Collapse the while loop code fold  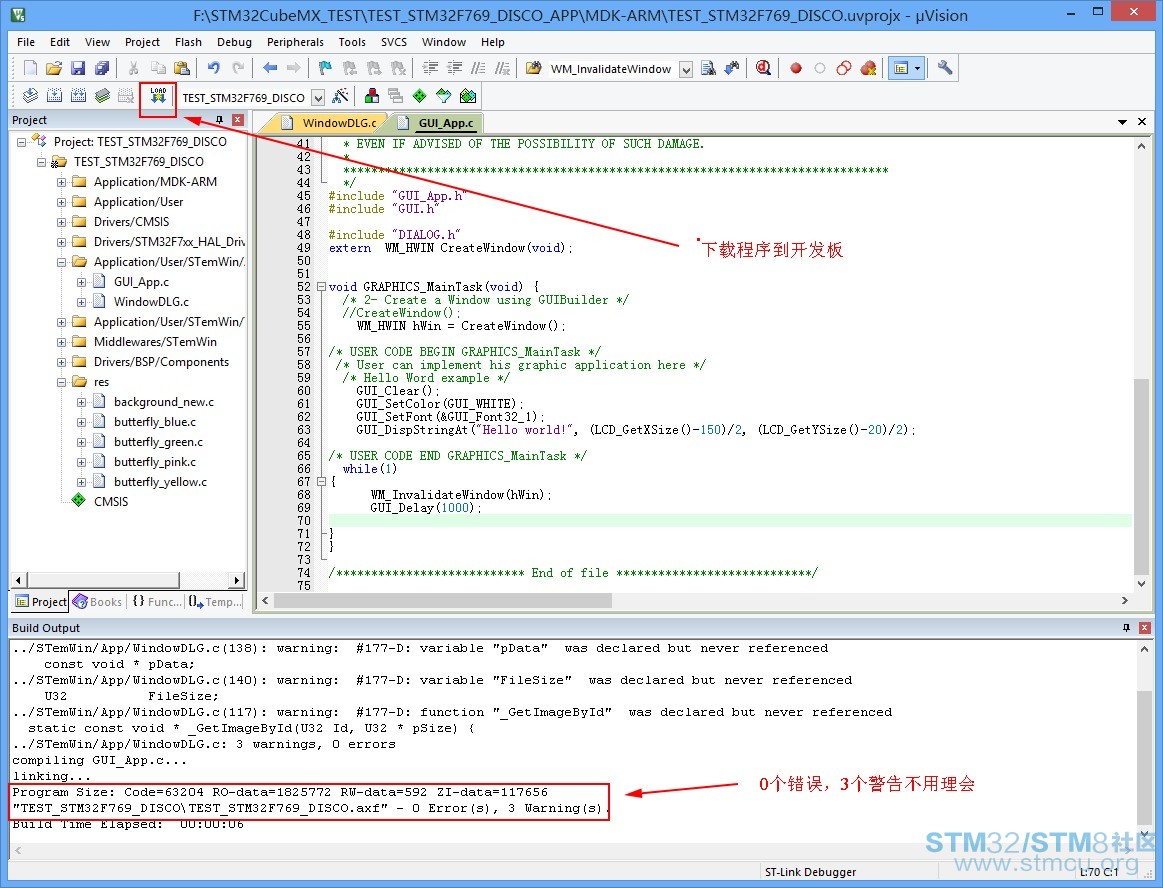pos(321,481)
